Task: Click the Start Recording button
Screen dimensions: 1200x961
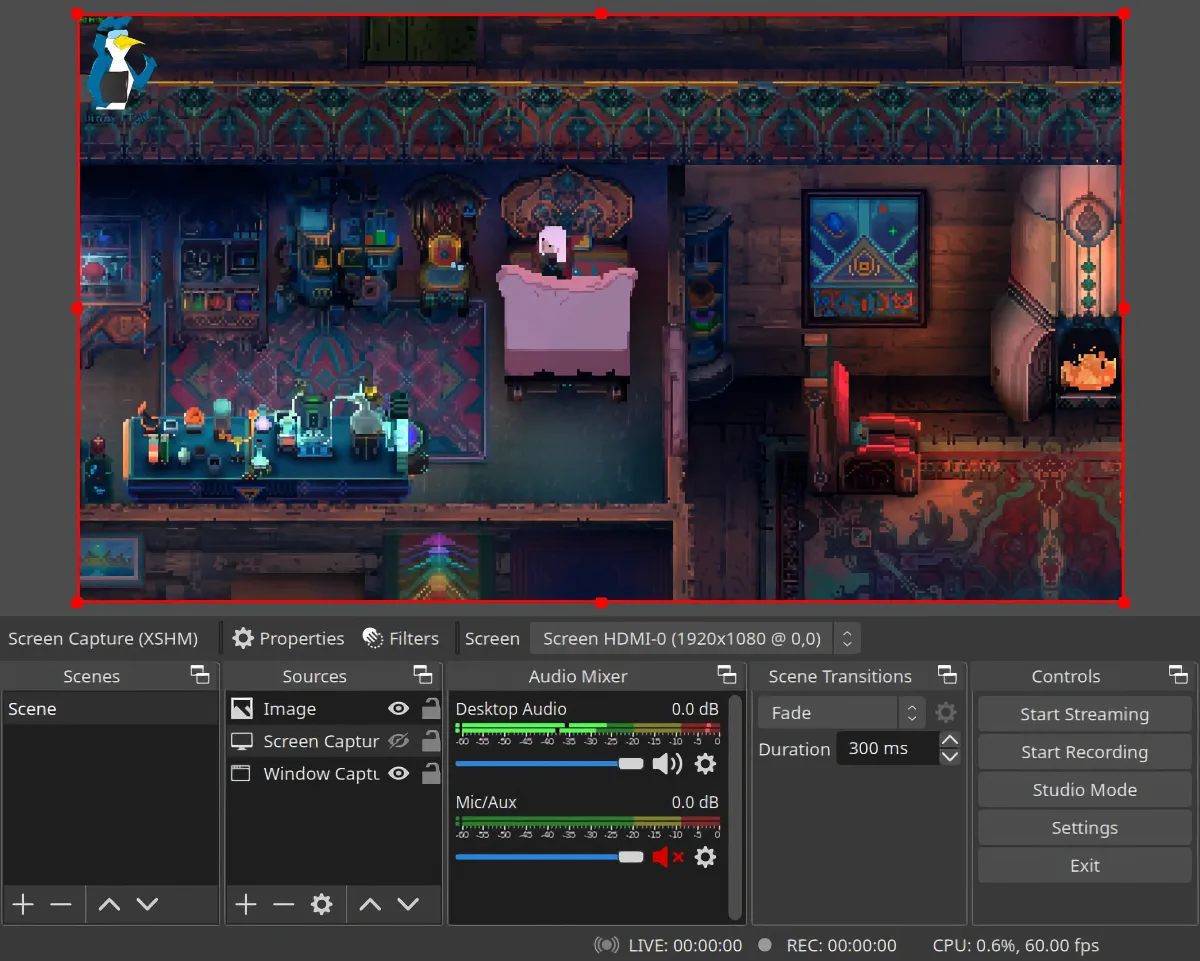Action: coord(1084,752)
